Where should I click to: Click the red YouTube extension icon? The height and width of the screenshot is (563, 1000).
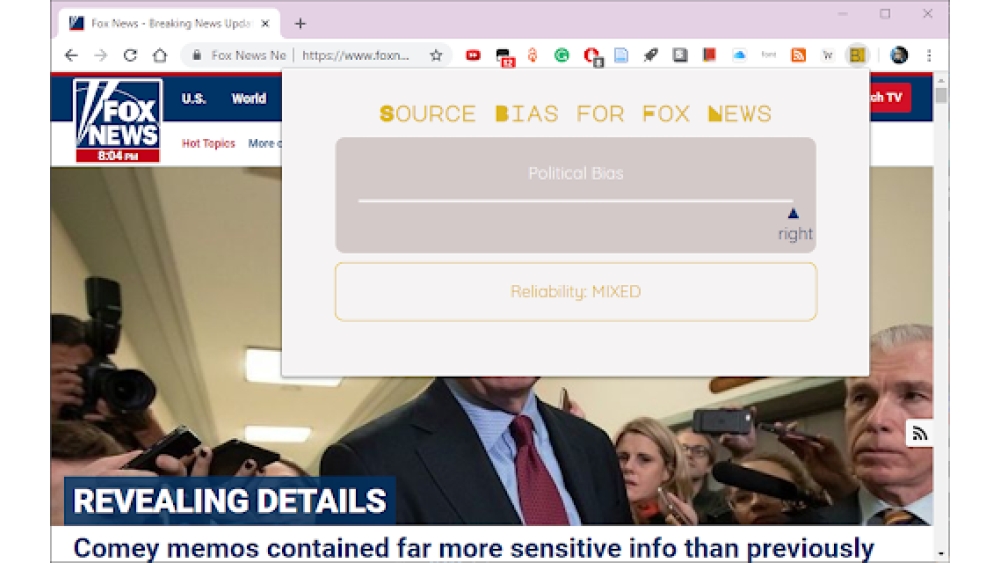point(473,56)
